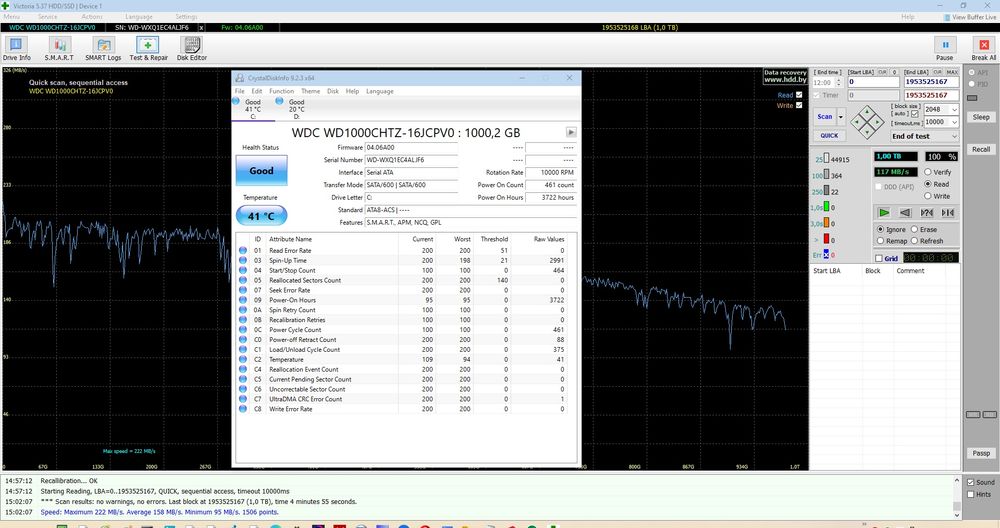The image size is (1000, 528).
Task: Open Drive Info in Victoria toolbar
Action: (x=16, y=48)
